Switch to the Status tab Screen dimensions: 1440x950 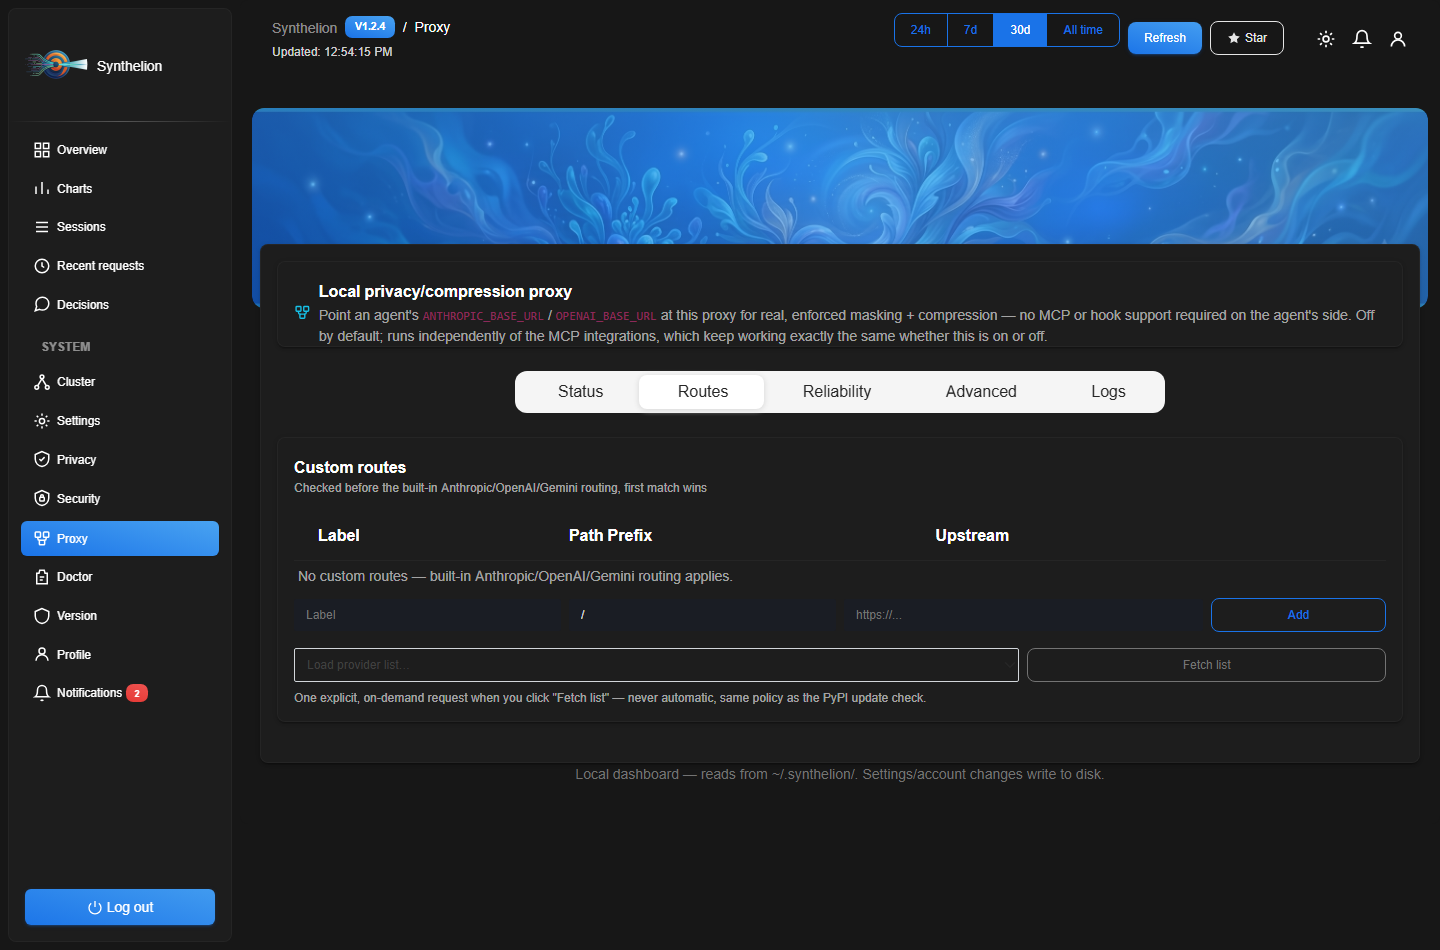point(580,392)
